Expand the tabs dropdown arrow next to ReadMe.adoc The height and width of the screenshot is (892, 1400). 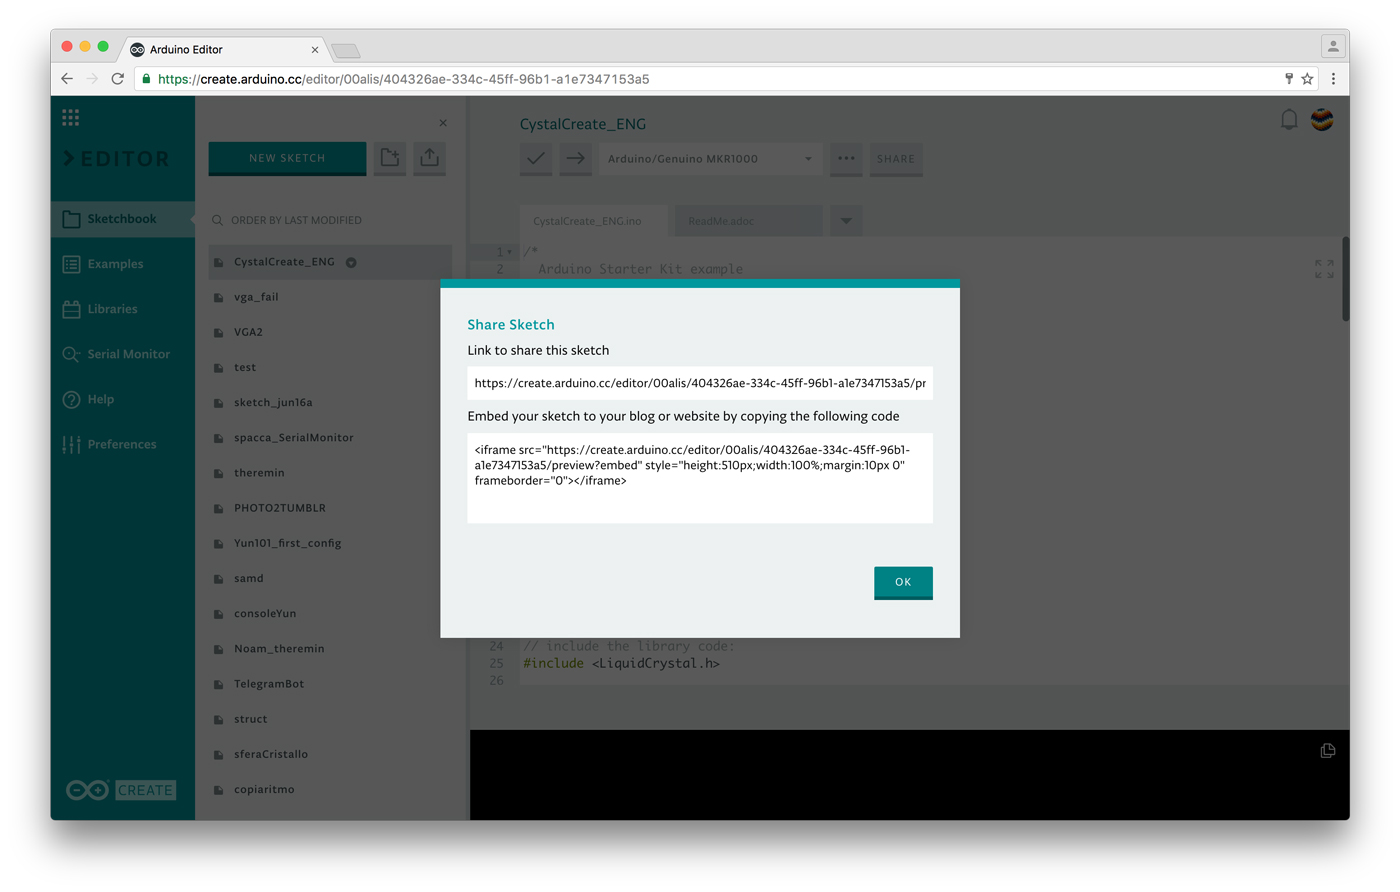(846, 221)
